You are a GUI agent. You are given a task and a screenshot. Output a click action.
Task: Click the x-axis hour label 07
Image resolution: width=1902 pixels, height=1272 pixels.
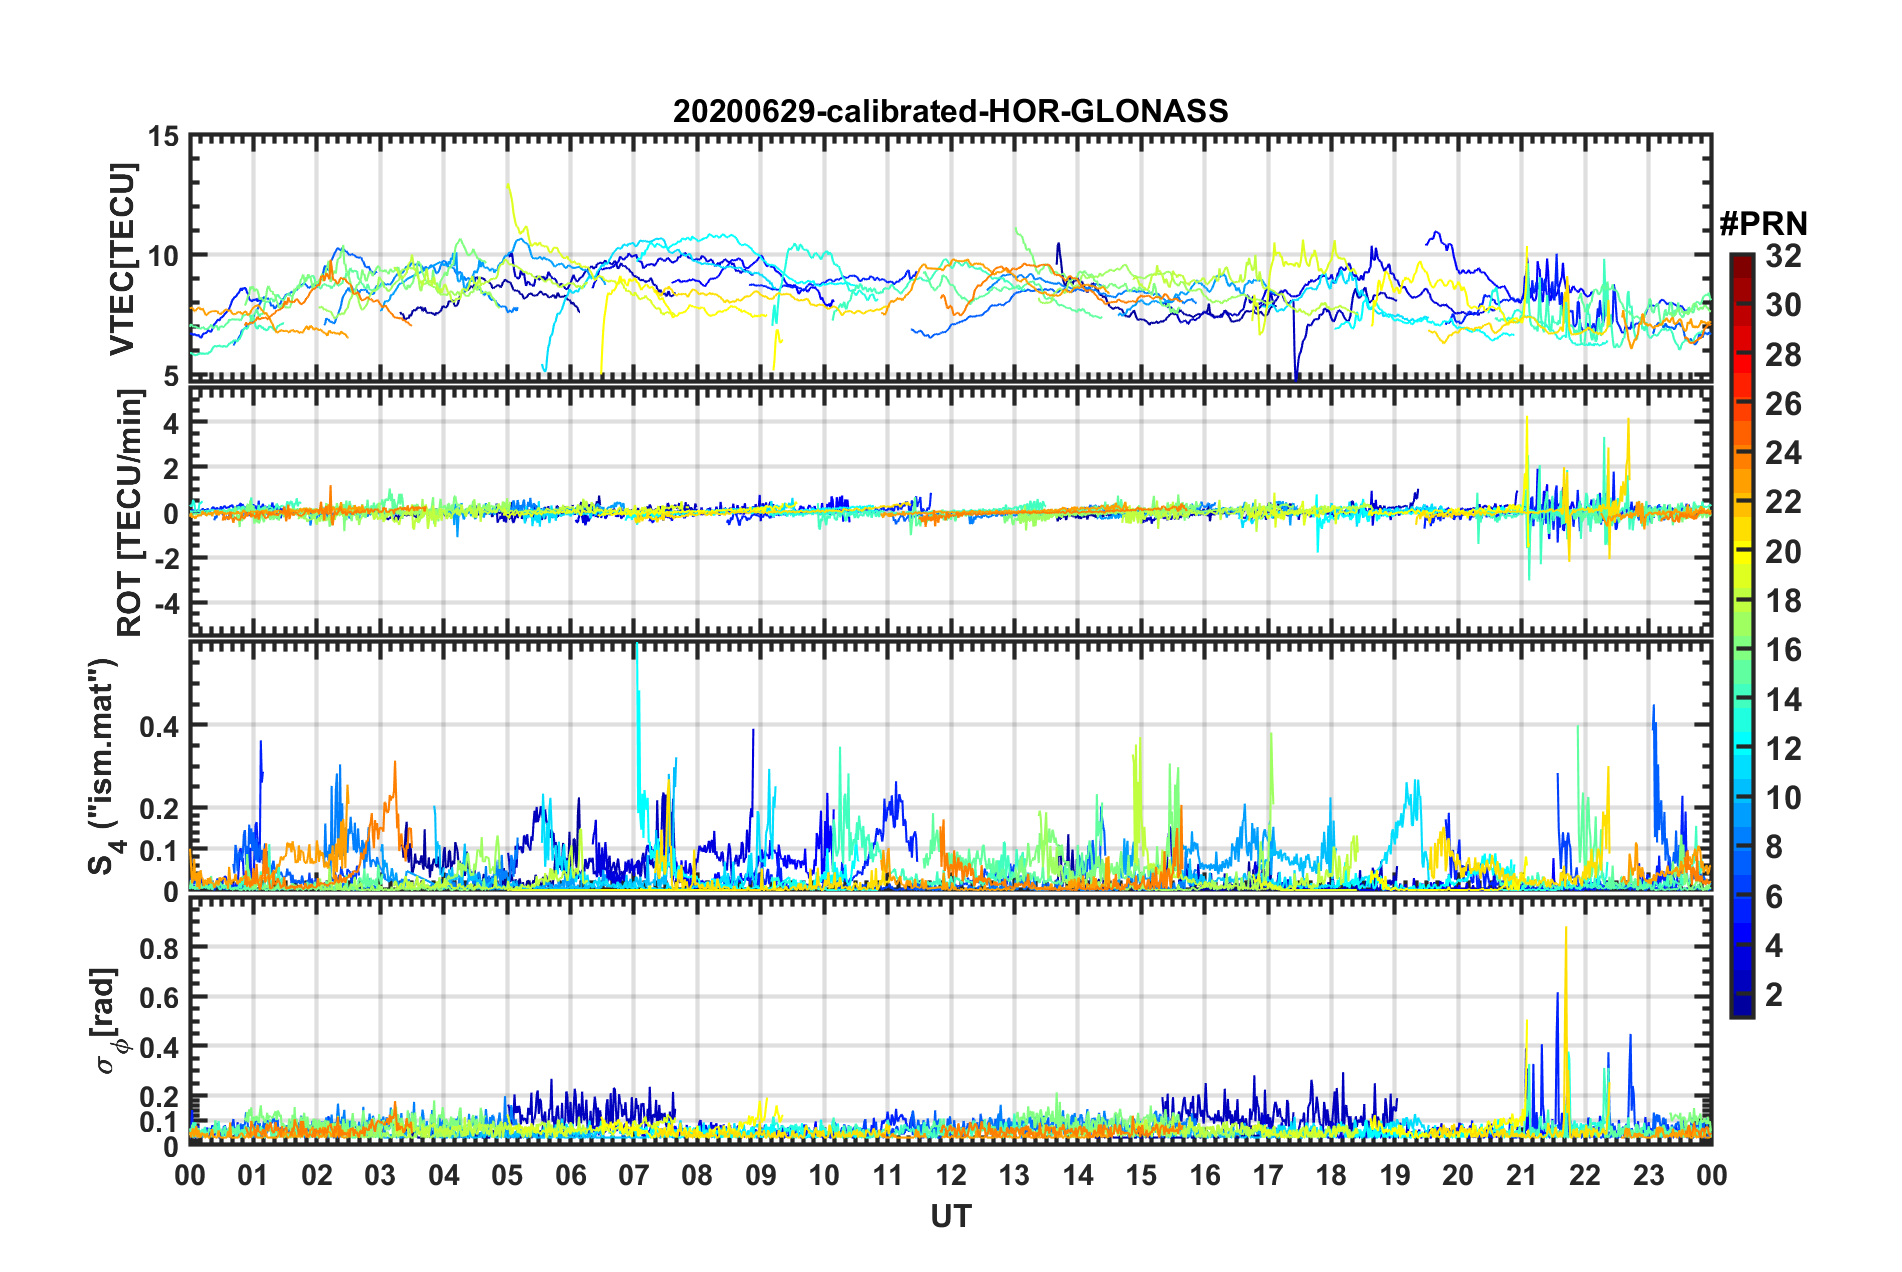634,1175
